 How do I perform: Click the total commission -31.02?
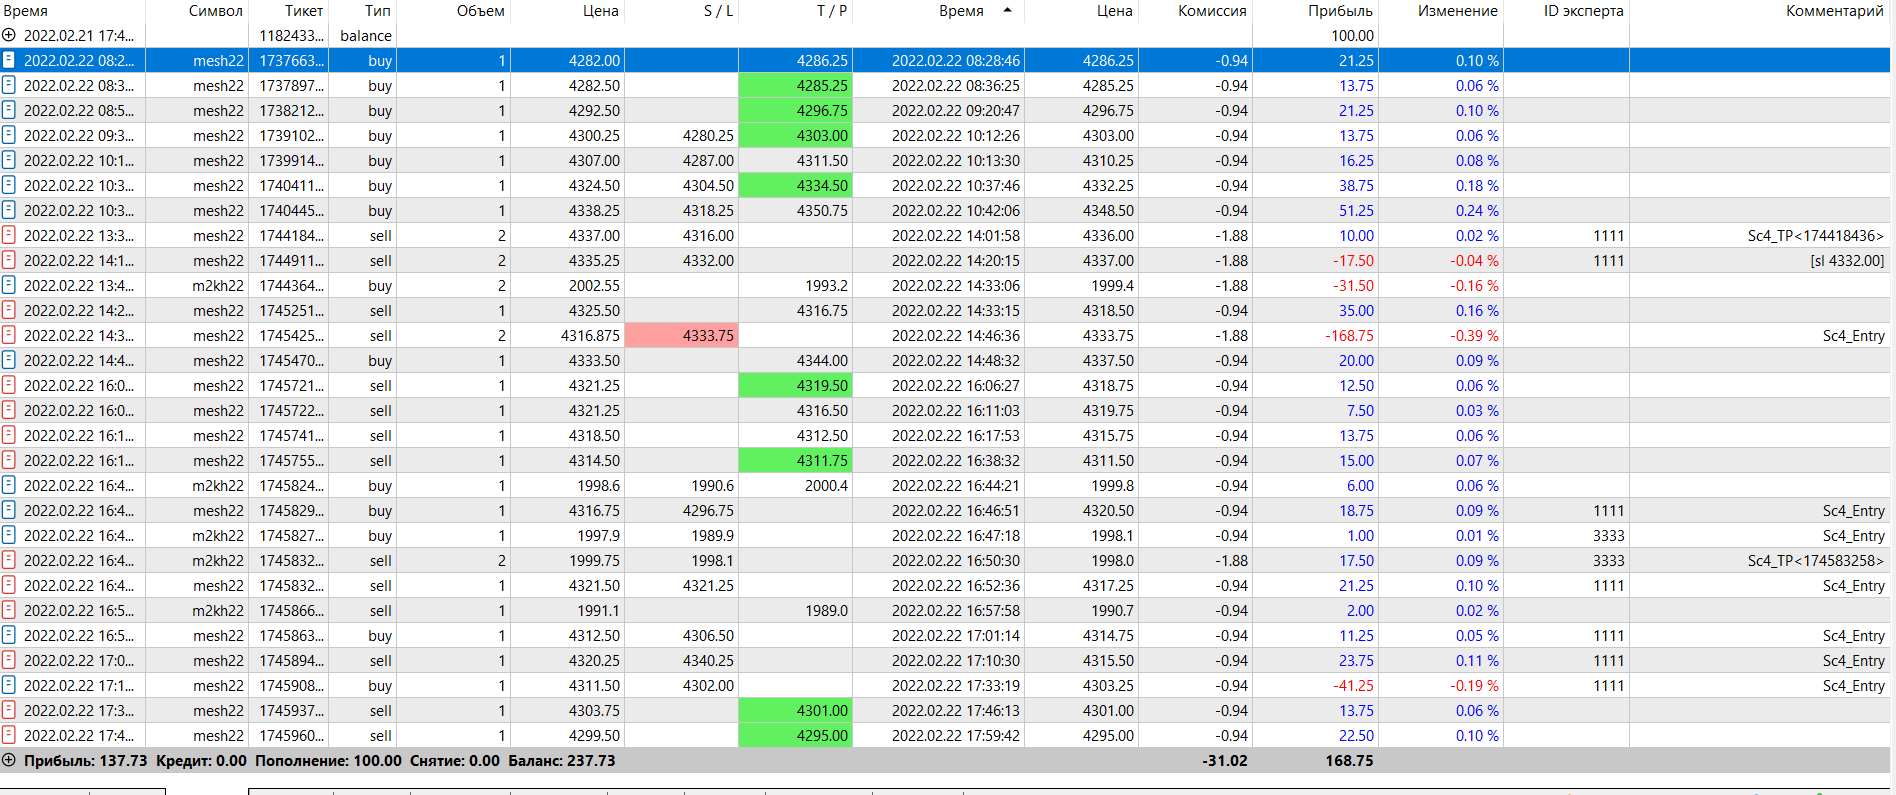[x=1225, y=760]
